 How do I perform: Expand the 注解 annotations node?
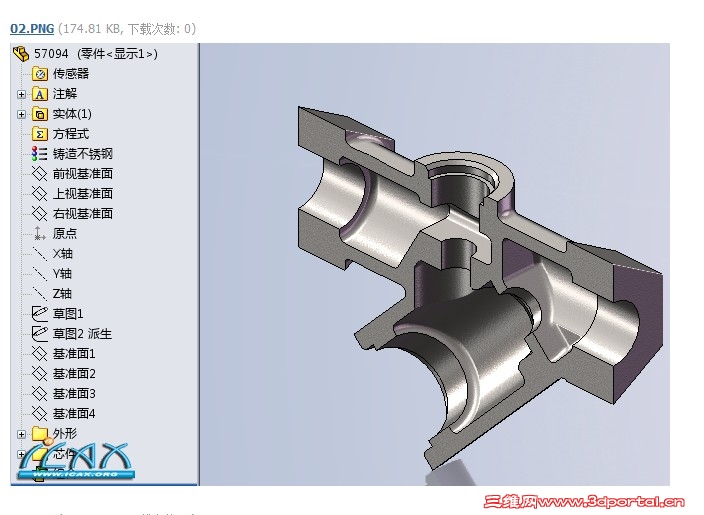pos(21,94)
